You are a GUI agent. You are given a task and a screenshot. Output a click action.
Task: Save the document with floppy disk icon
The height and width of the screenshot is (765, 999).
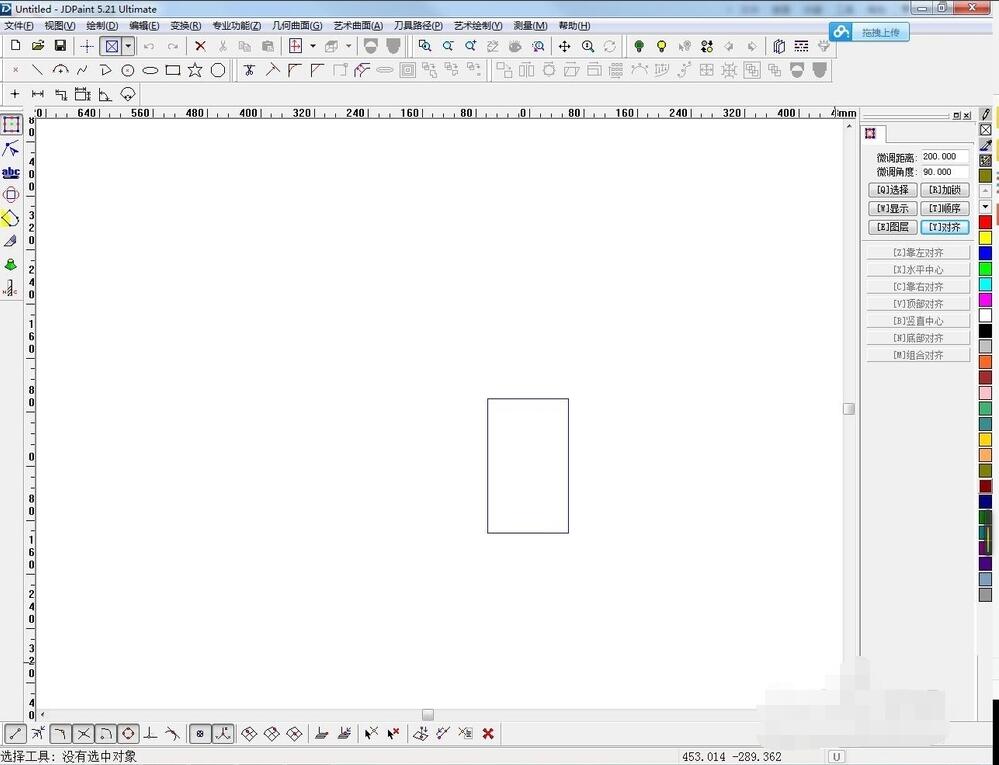(x=60, y=46)
